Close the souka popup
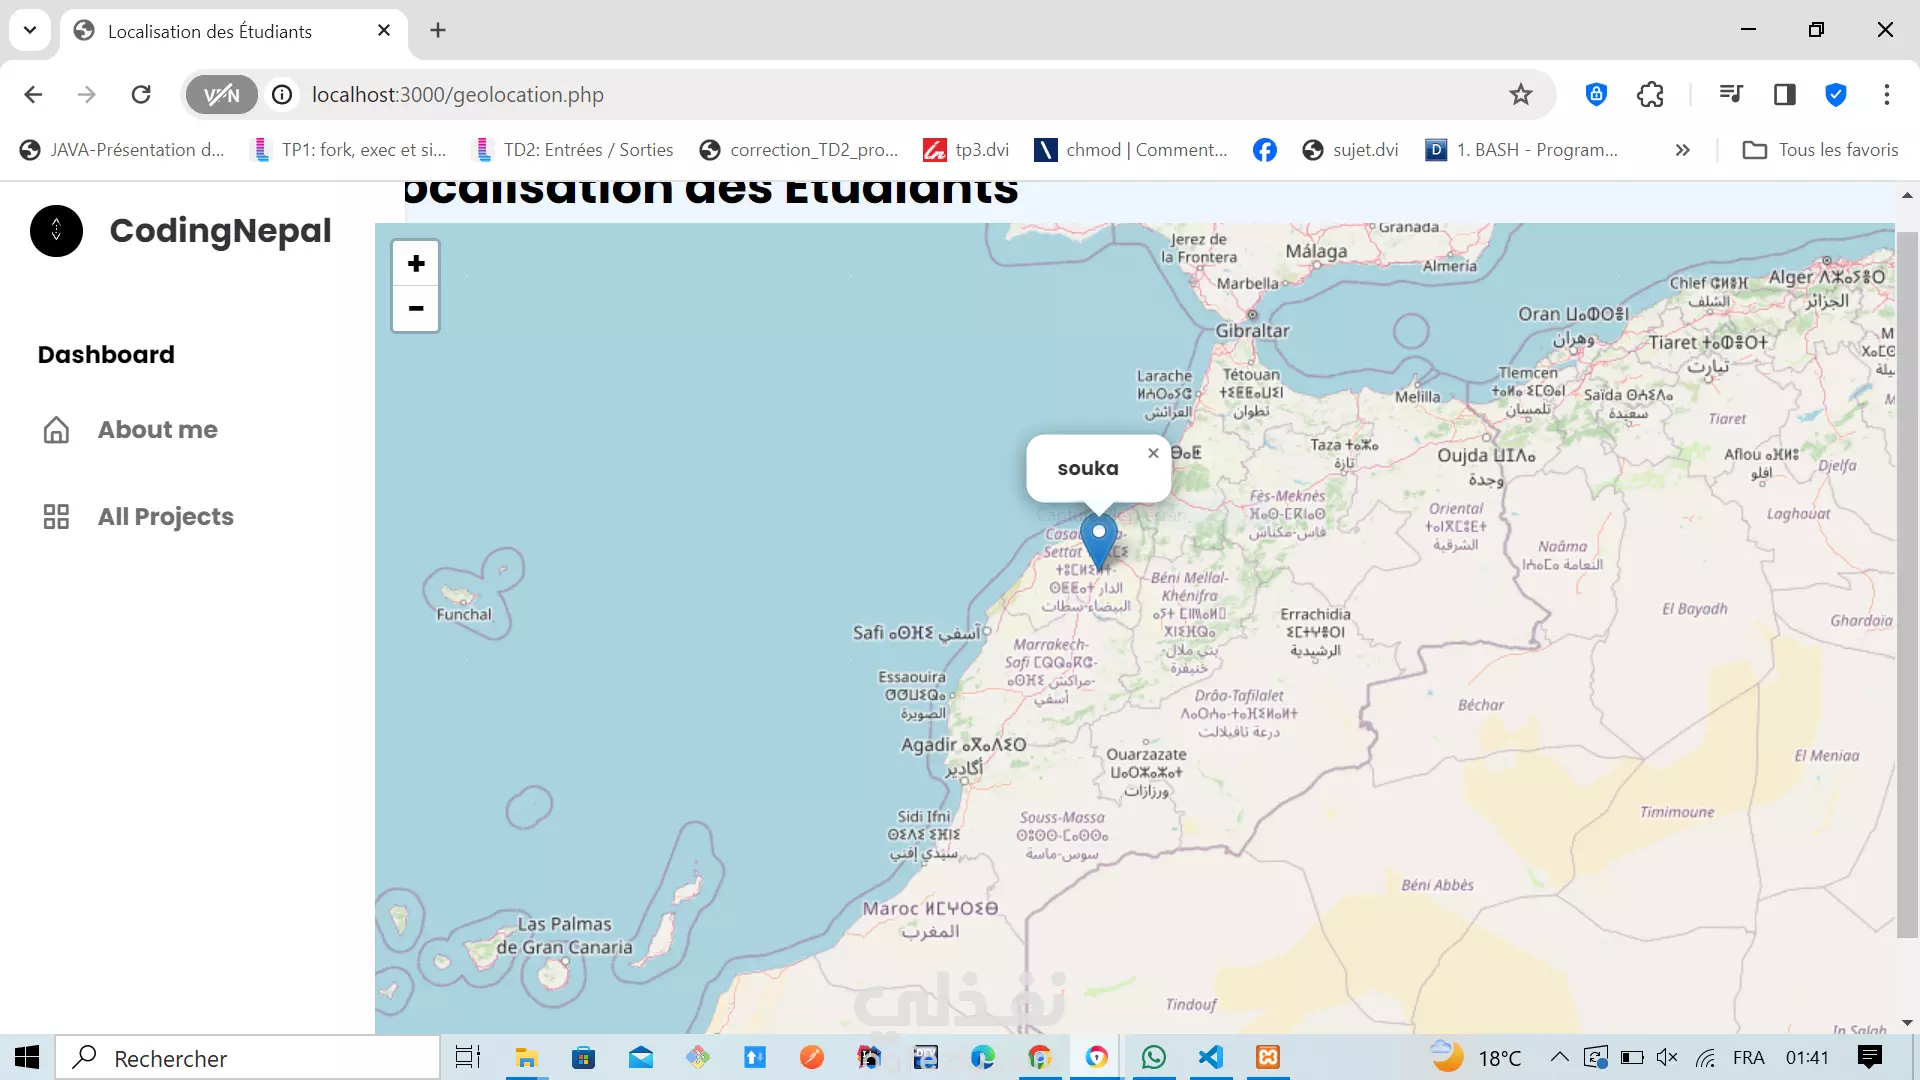The width and height of the screenshot is (1920, 1080). click(x=1153, y=453)
